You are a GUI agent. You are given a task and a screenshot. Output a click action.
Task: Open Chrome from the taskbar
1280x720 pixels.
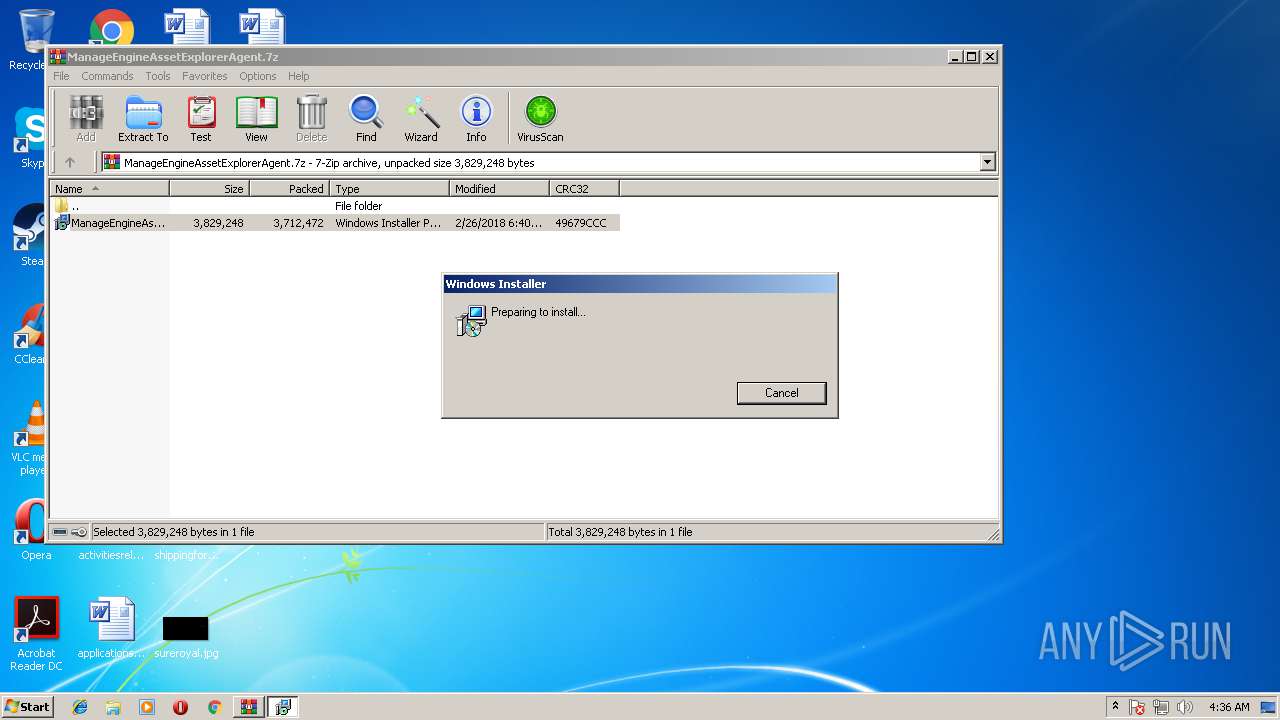214,707
